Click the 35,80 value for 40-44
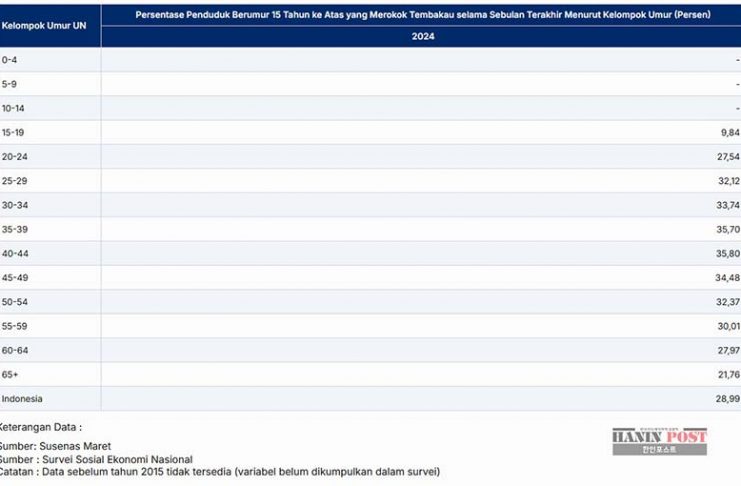741x486 pixels. coord(728,253)
